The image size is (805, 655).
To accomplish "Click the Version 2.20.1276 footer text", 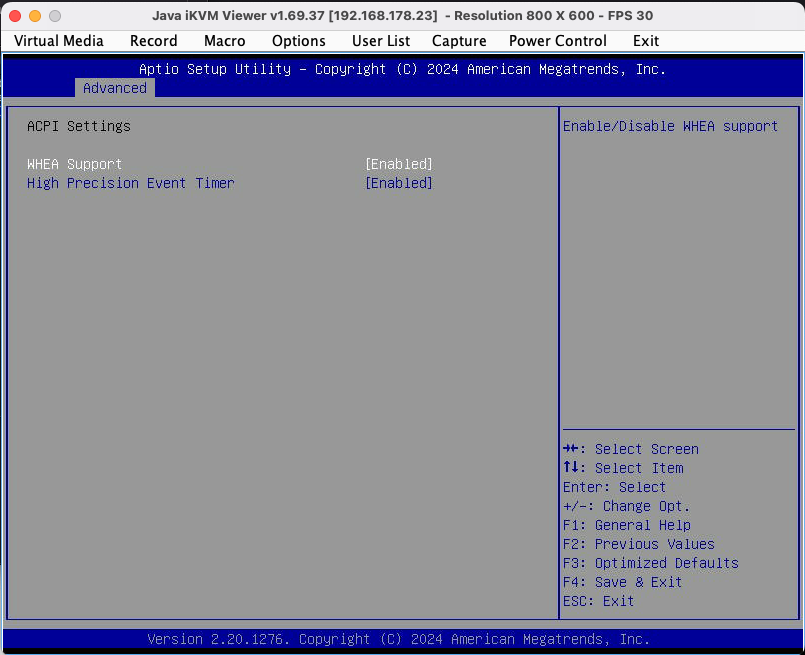I will pyautogui.click(x=398, y=639).
